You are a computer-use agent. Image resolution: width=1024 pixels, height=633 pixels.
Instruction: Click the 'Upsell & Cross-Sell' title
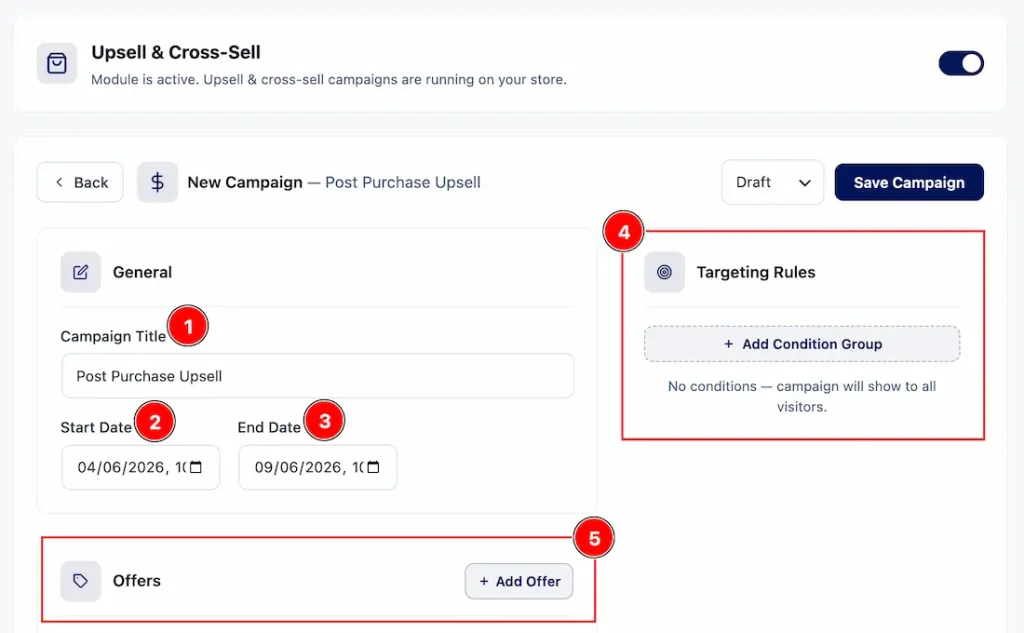(176, 52)
